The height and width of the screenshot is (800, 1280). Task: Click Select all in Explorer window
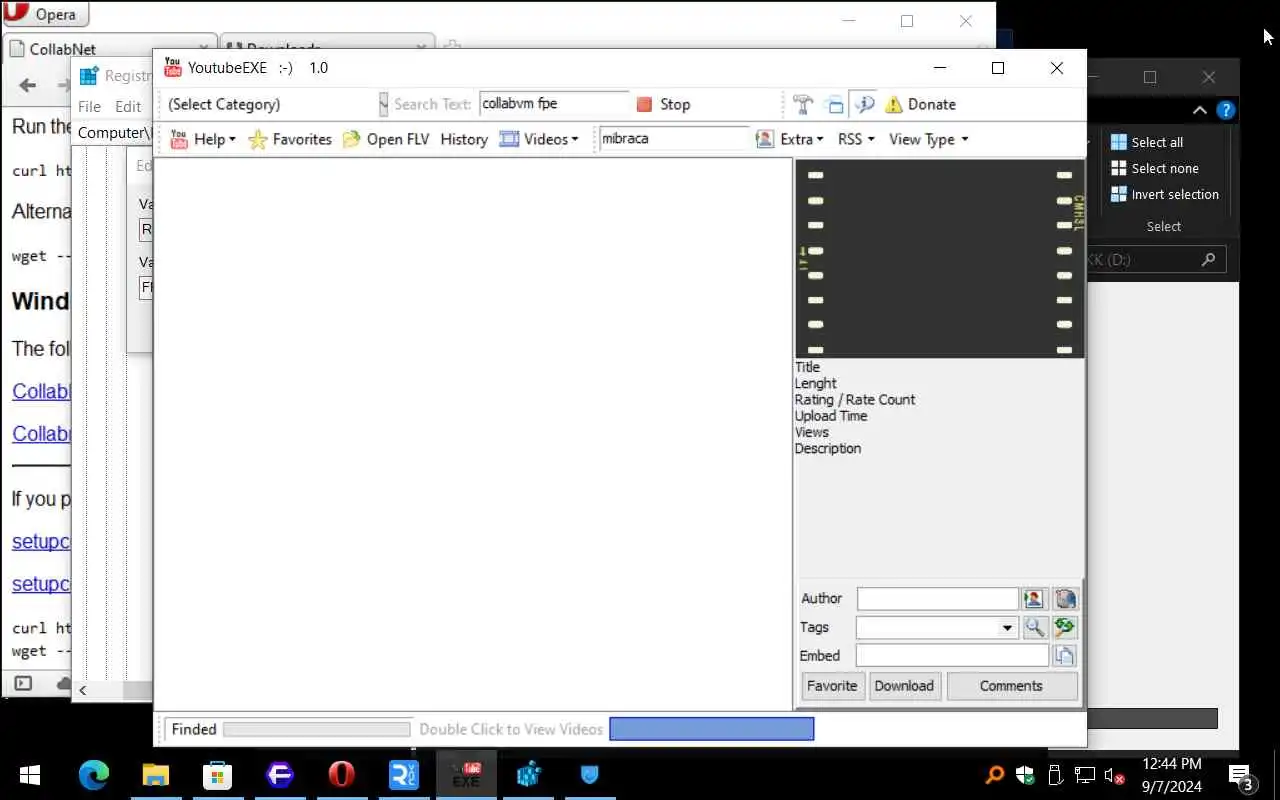[1147, 142]
